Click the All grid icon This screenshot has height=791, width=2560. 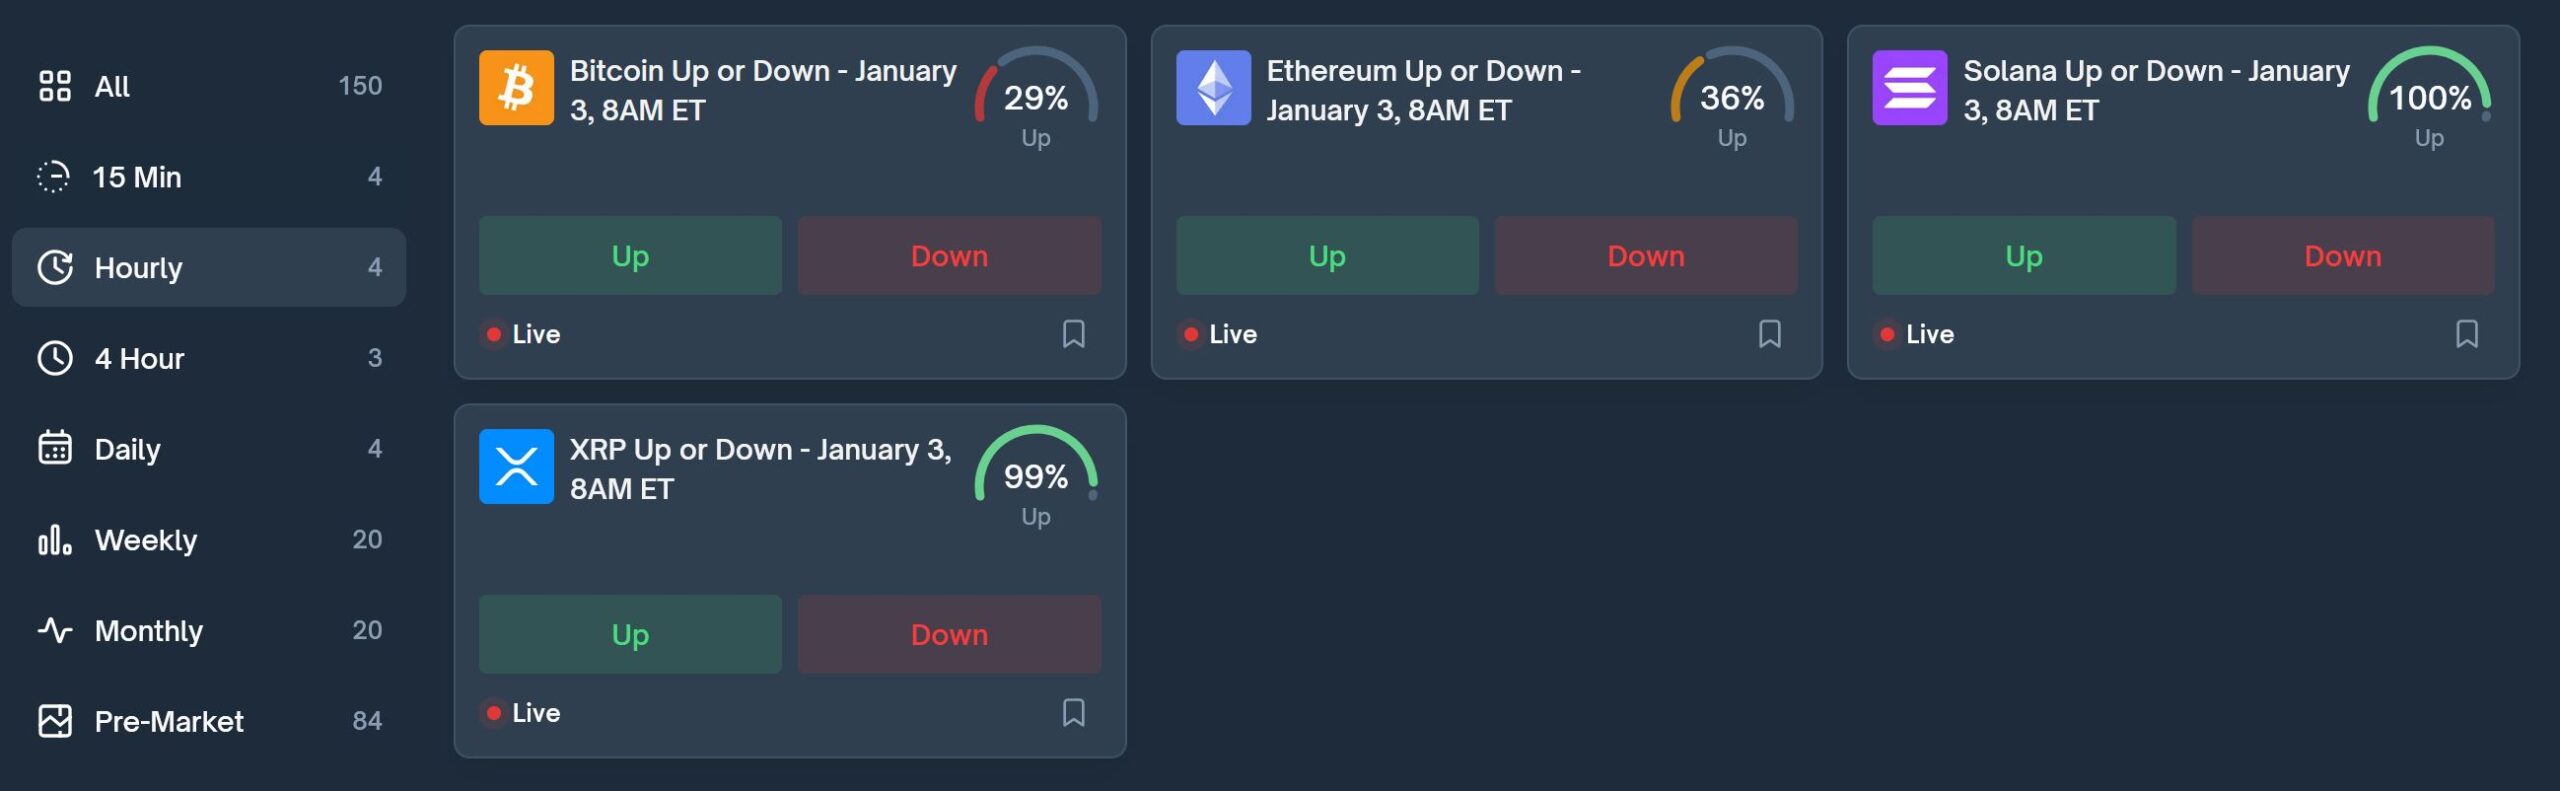55,86
